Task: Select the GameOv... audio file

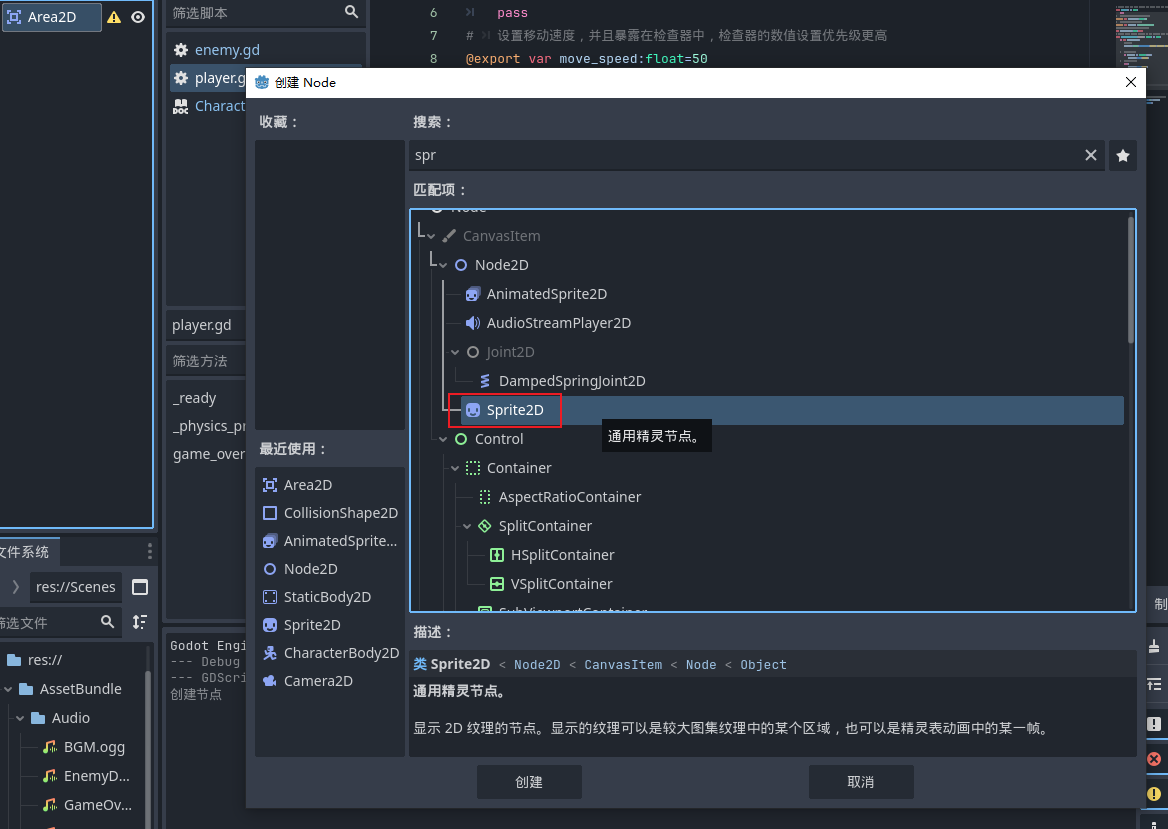Action: 98,805
